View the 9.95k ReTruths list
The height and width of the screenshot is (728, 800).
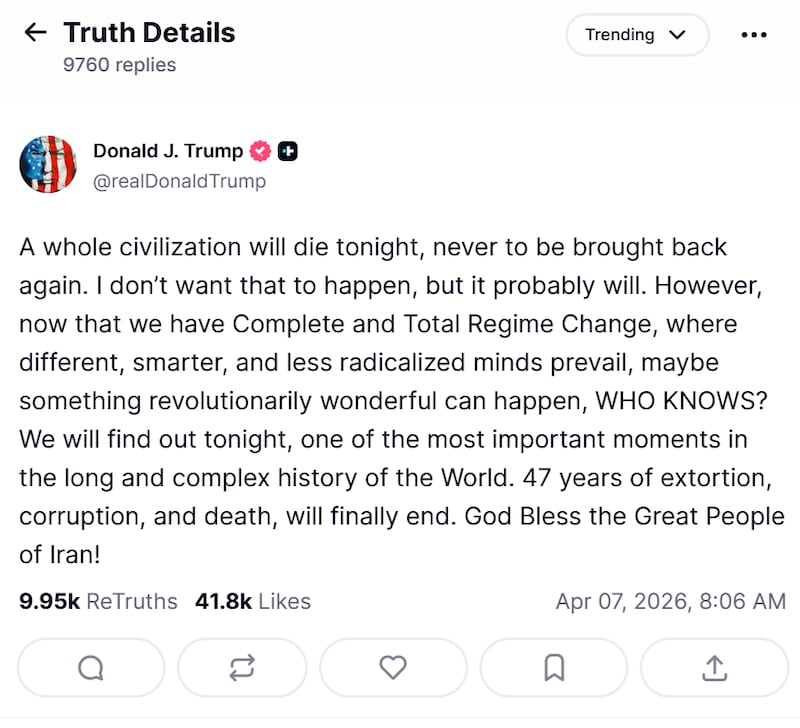coord(99,601)
